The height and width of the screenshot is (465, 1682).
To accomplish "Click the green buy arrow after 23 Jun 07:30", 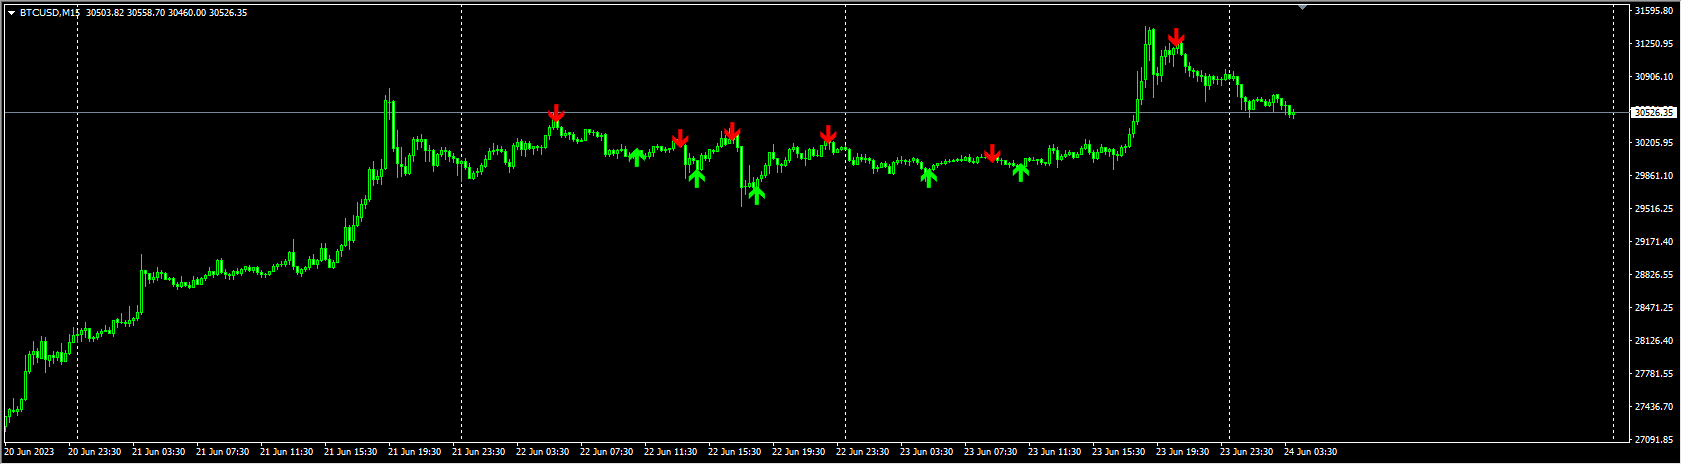I will point(1020,171).
